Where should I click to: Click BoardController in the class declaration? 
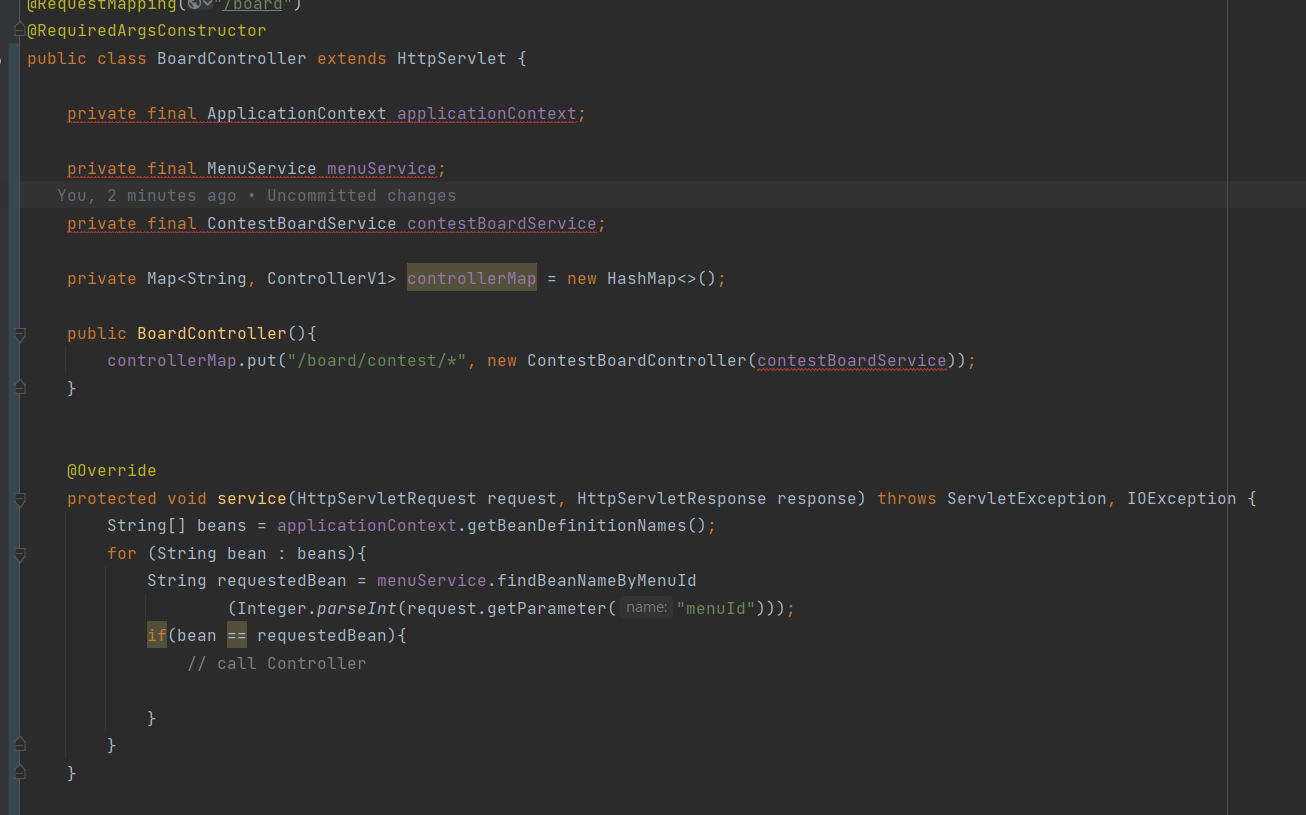232,58
